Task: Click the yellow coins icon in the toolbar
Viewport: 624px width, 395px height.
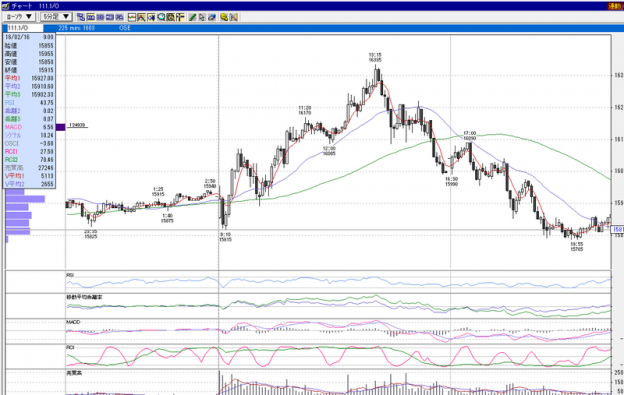Action: (224, 17)
